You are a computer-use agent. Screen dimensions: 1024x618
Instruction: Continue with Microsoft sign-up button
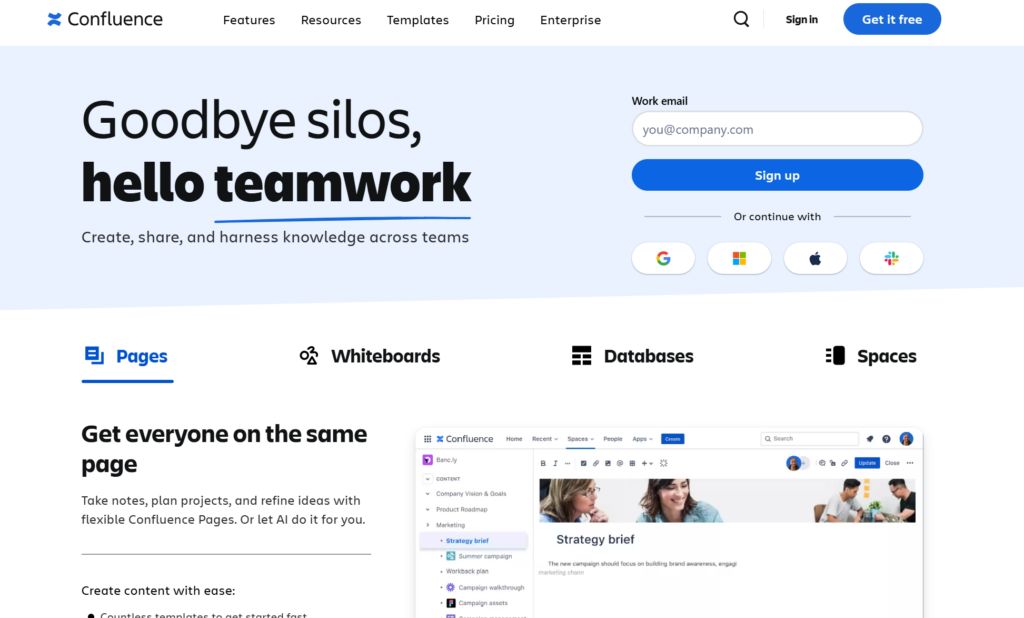739,259
